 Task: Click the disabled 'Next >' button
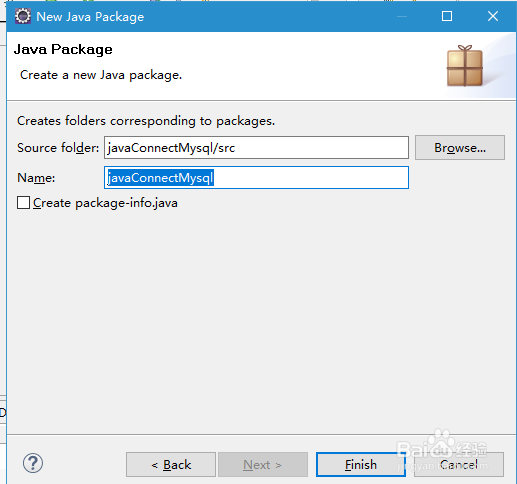[x=263, y=464]
